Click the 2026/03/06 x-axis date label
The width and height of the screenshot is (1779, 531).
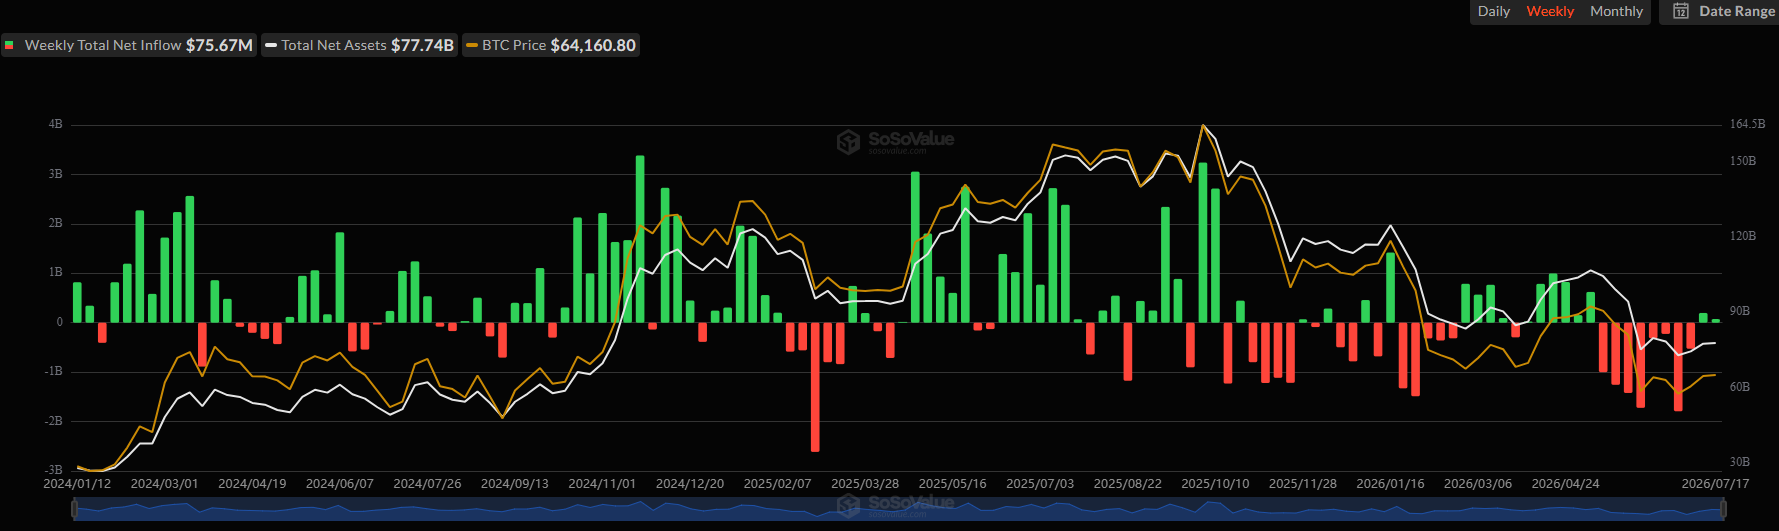(x=1478, y=484)
